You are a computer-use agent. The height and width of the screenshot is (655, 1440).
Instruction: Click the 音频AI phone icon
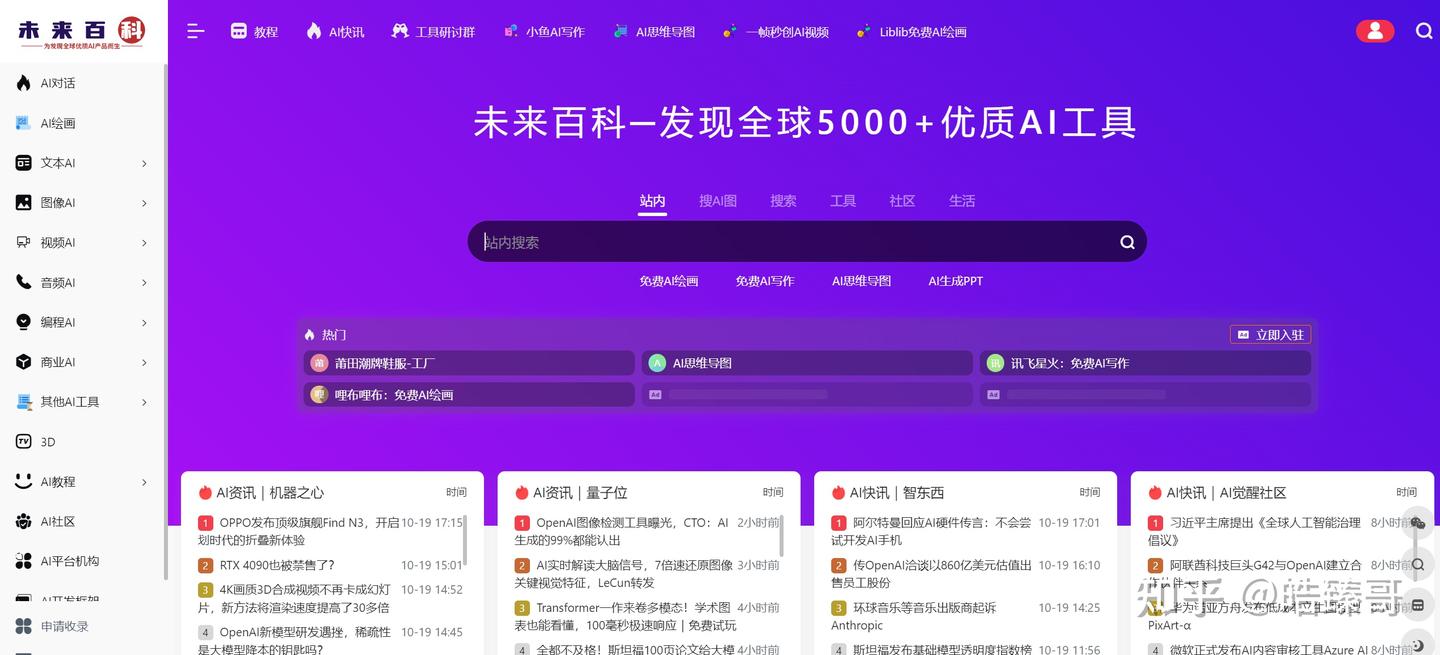tap(23, 282)
